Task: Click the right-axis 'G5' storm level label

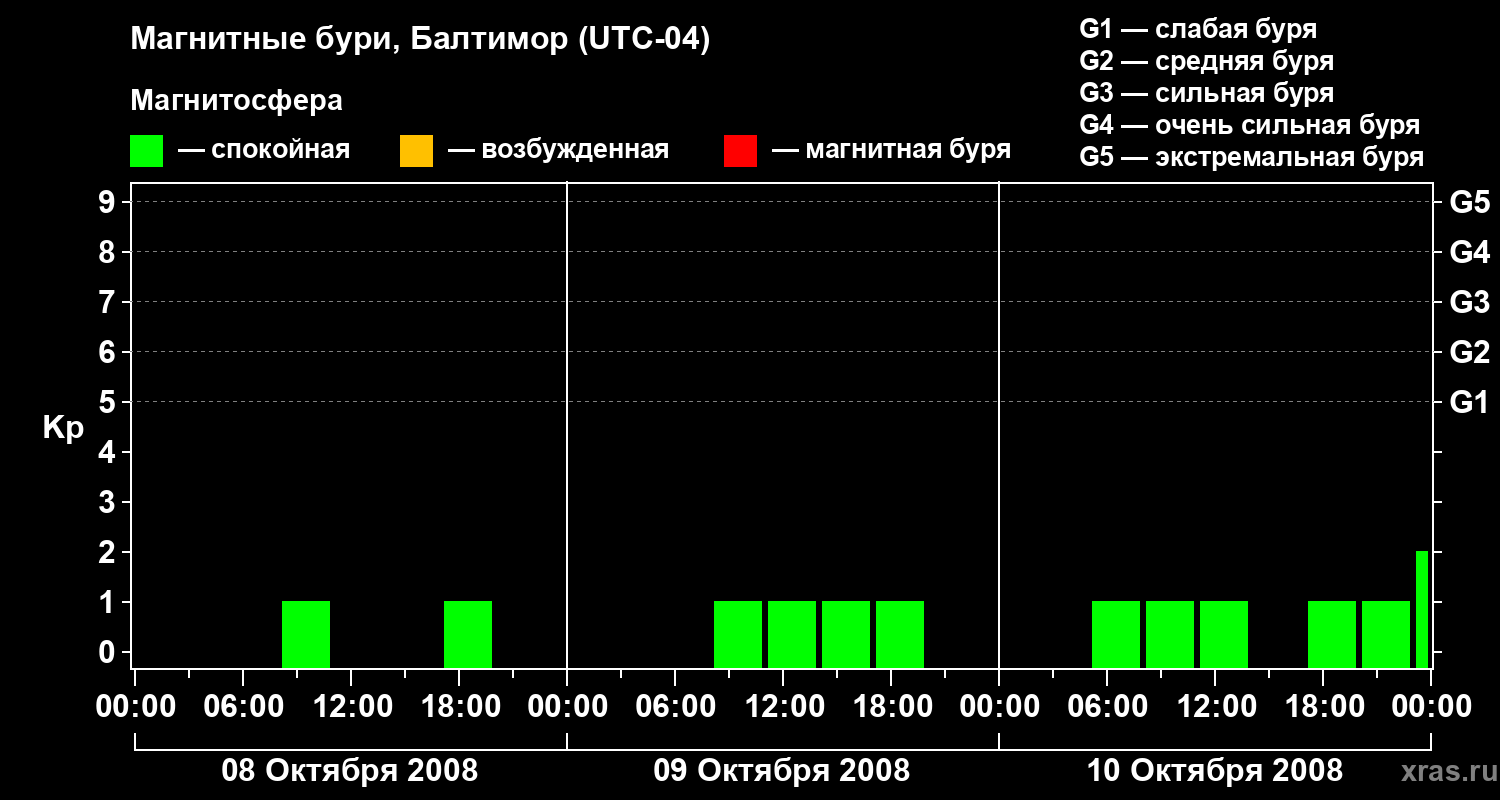Action: click(x=1469, y=203)
